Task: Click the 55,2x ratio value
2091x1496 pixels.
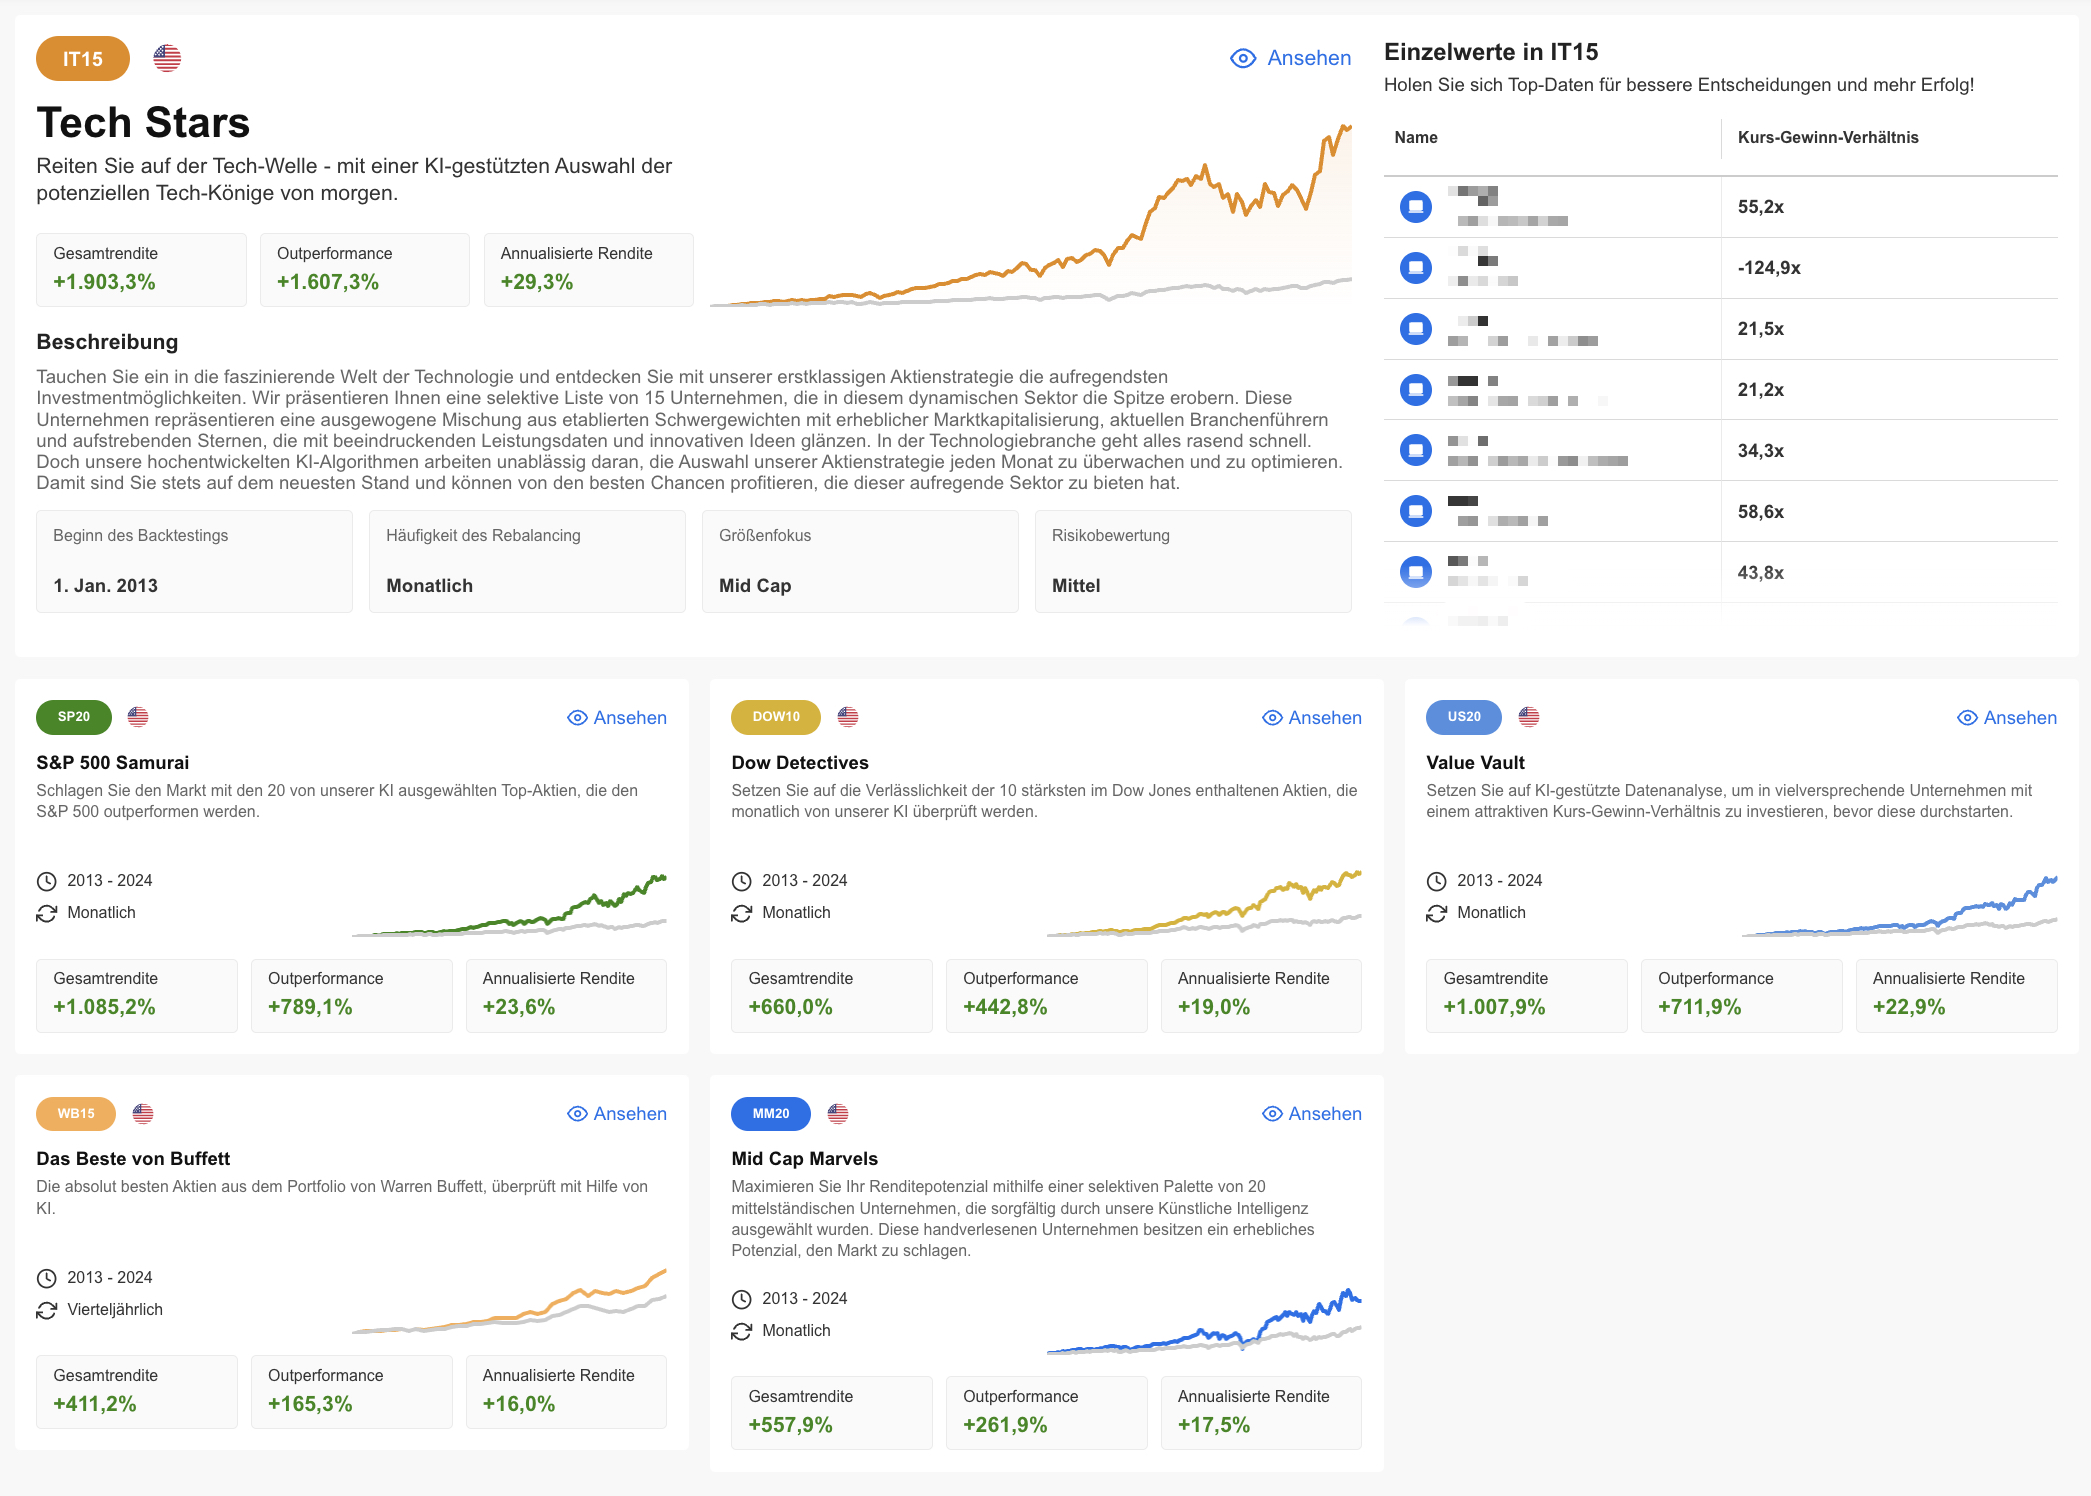Action: [1761, 207]
